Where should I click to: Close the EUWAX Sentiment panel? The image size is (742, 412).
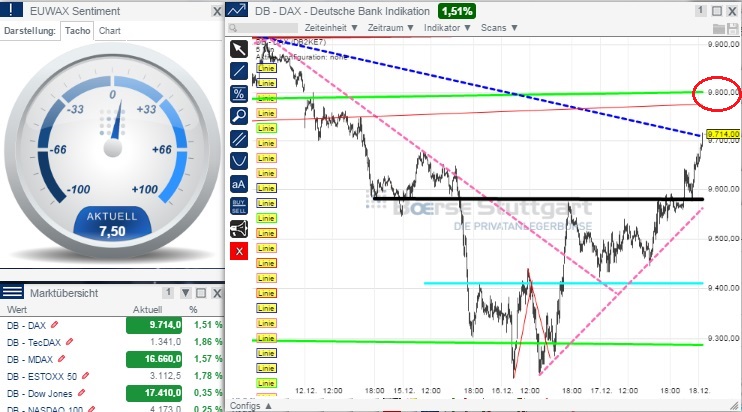tap(217, 11)
